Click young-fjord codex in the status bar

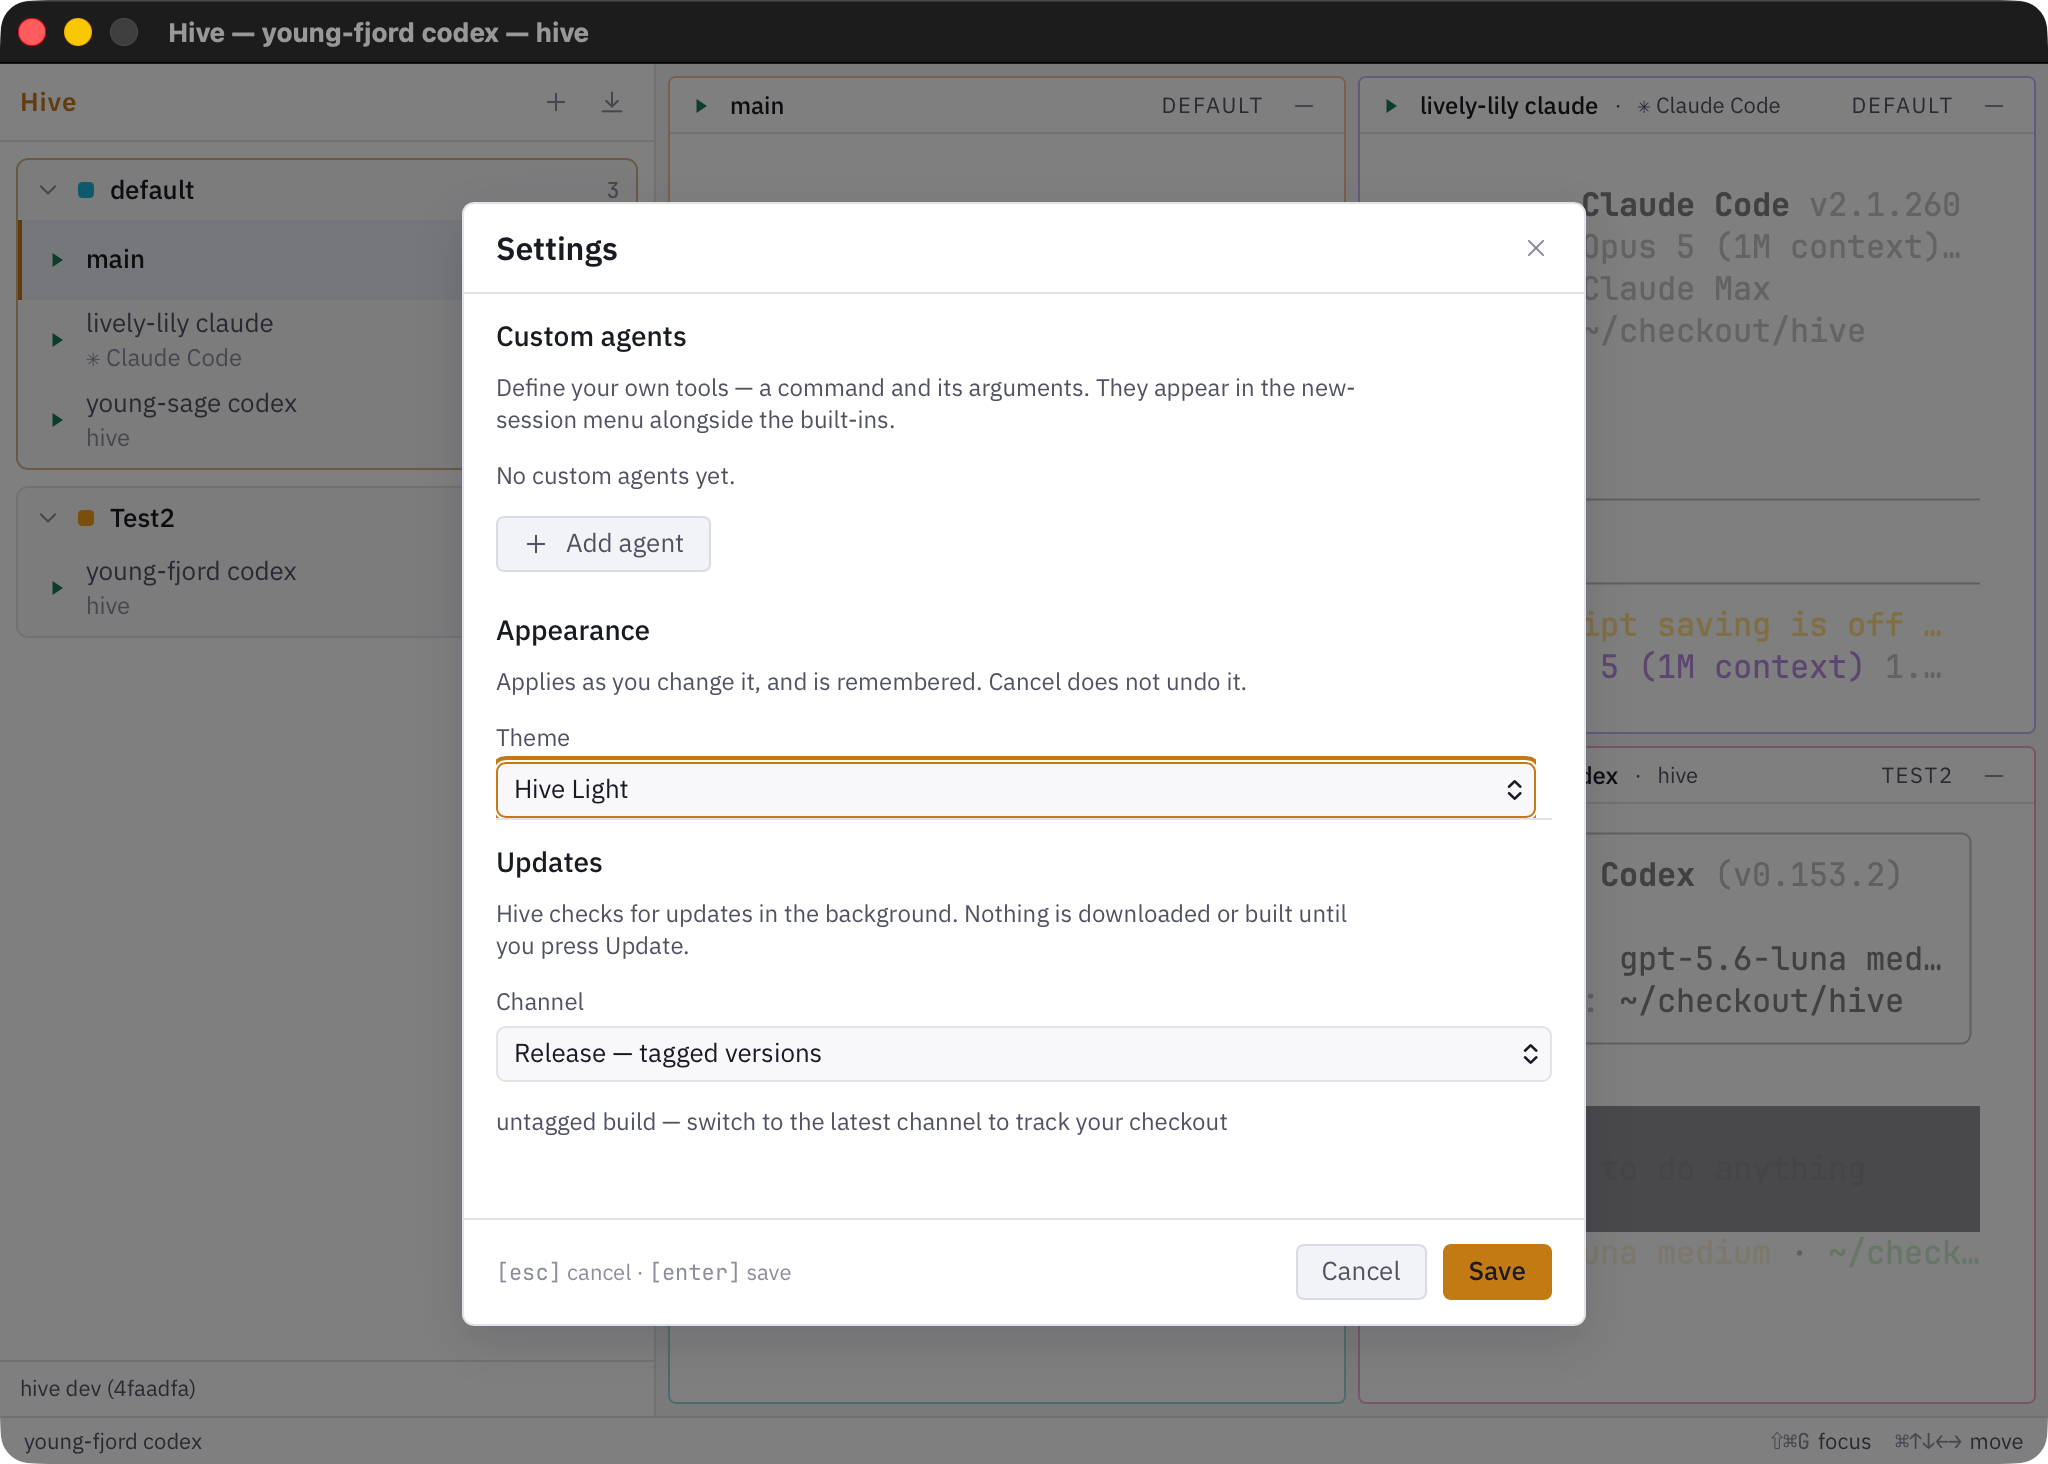tap(113, 1441)
